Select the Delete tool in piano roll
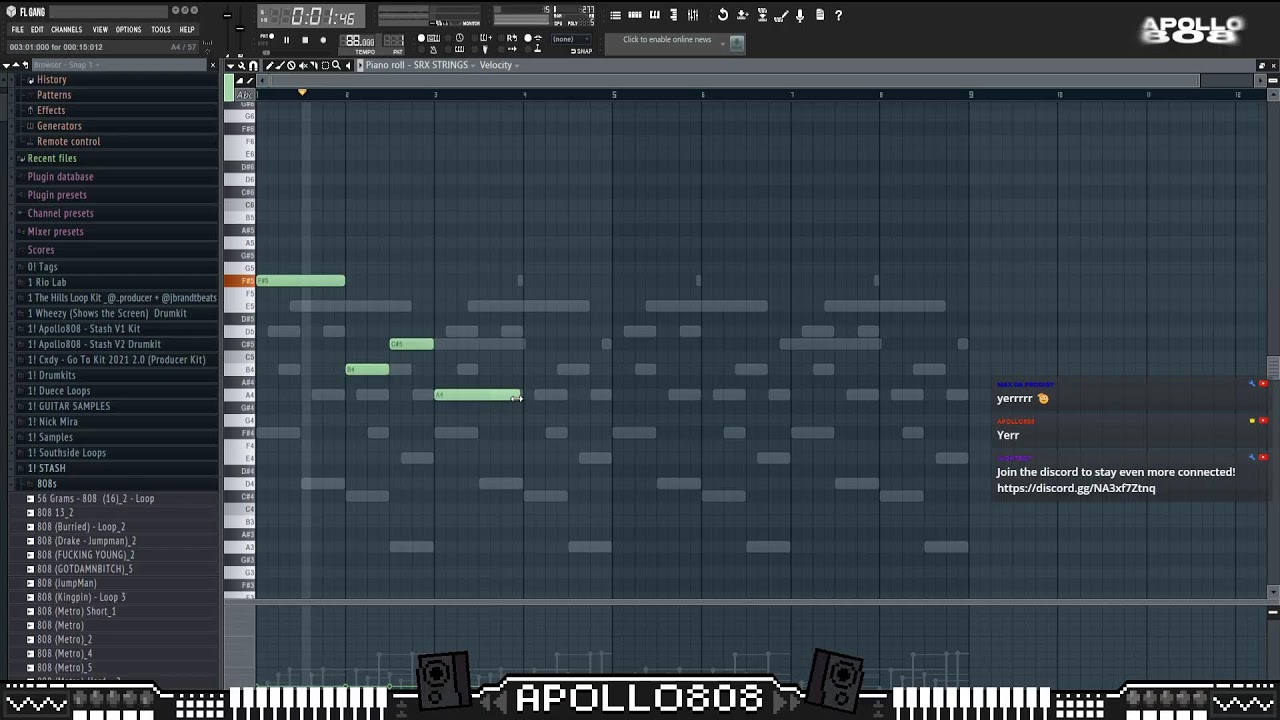This screenshot has width=1280, height=720. 291,65
